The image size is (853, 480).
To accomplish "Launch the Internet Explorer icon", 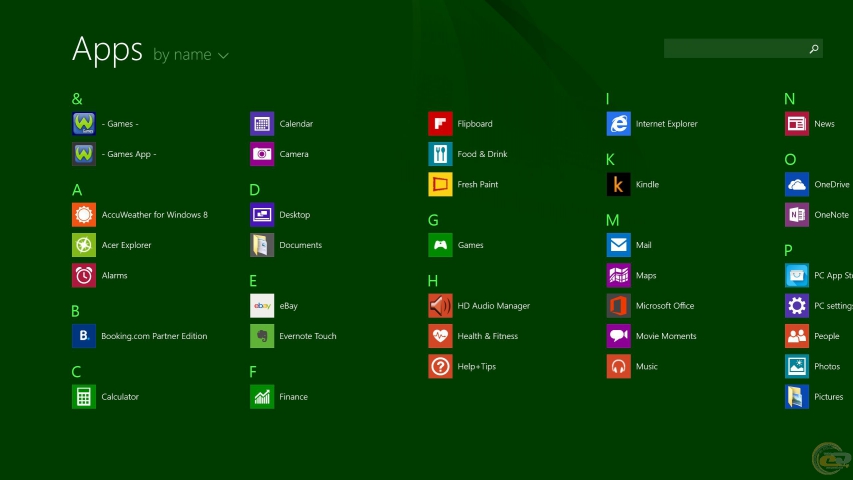I will (x=619, y=124).
